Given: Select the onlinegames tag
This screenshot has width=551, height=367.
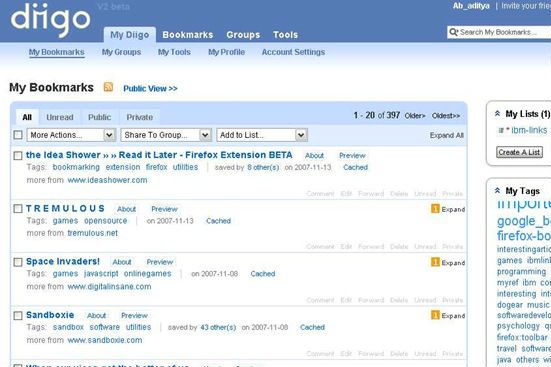Looking at the screenshot, I should (x=148, y=273).
